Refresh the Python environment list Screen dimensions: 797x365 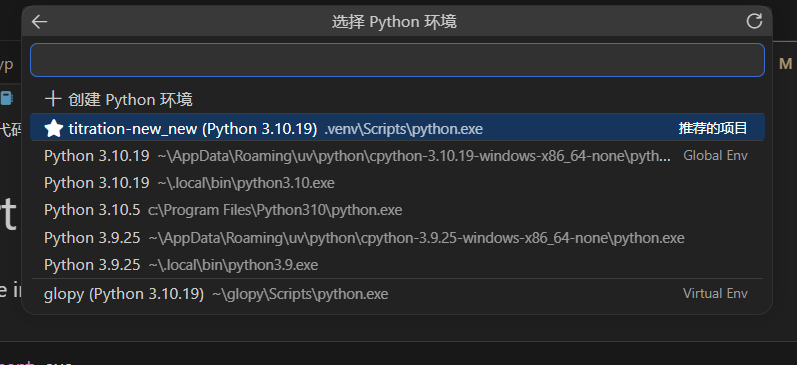pos(754,21)
